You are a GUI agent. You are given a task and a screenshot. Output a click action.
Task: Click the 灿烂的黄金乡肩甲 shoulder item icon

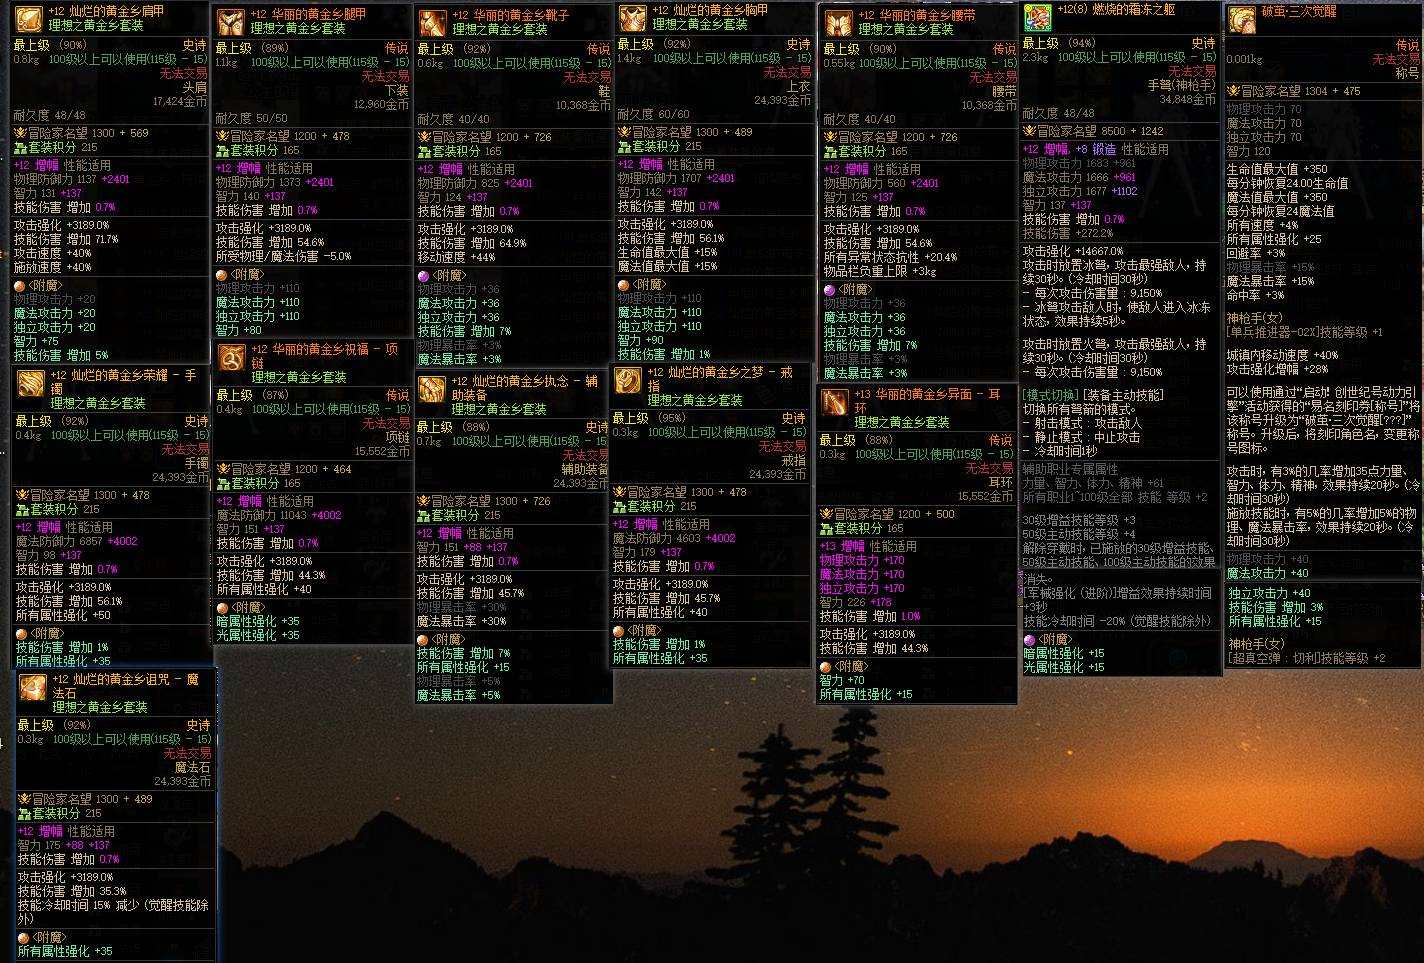28,19
